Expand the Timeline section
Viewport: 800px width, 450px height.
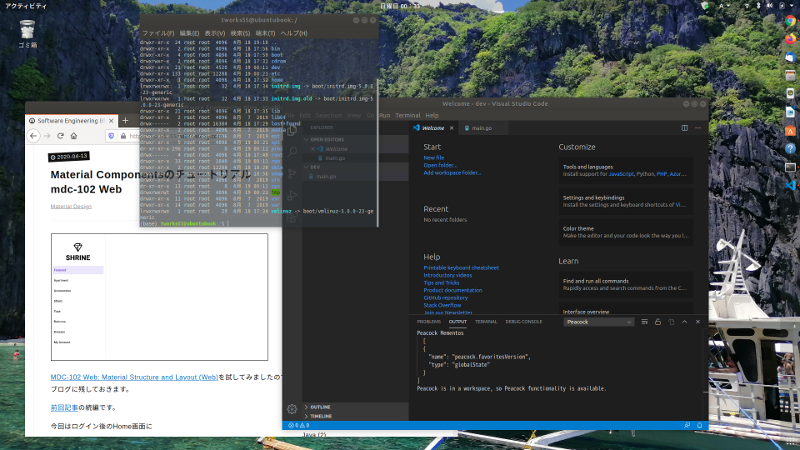[355, 416]
